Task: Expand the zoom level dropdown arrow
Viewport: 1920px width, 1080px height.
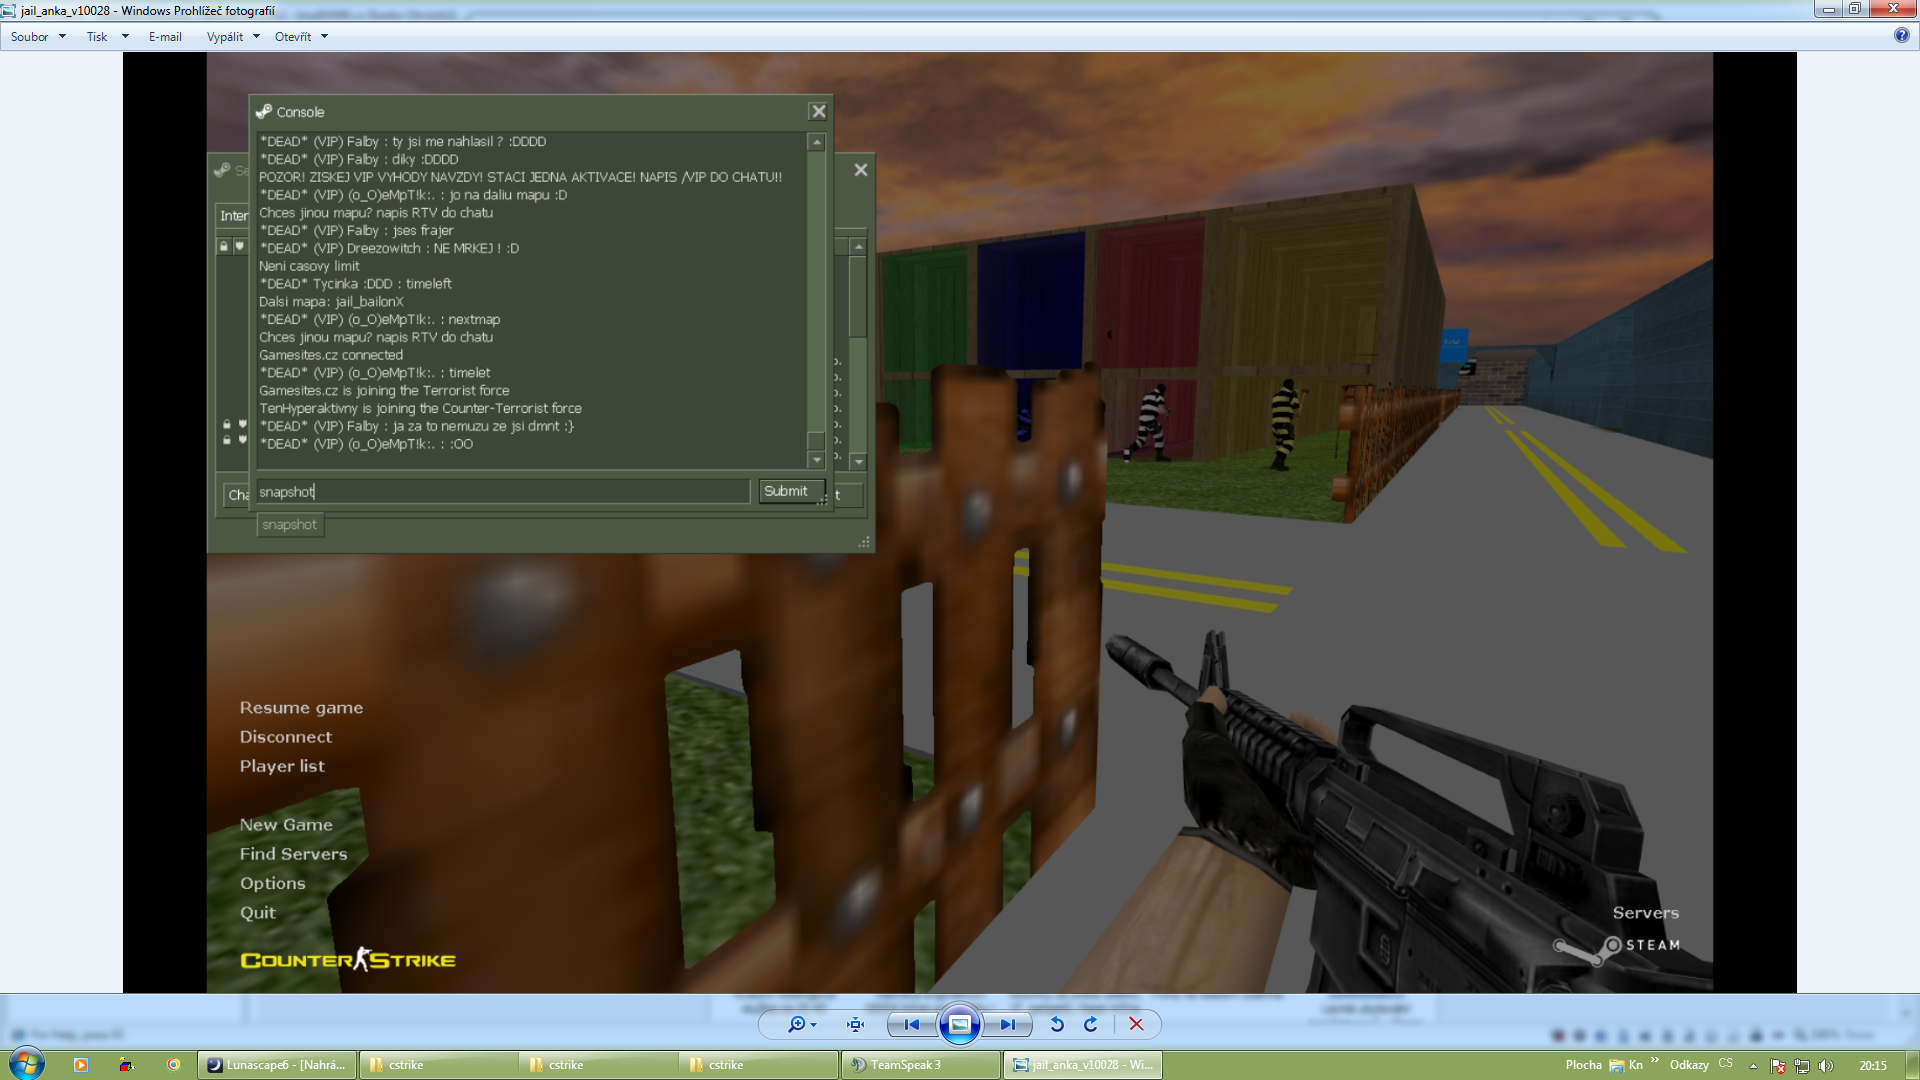Action: click(814, 1025)
